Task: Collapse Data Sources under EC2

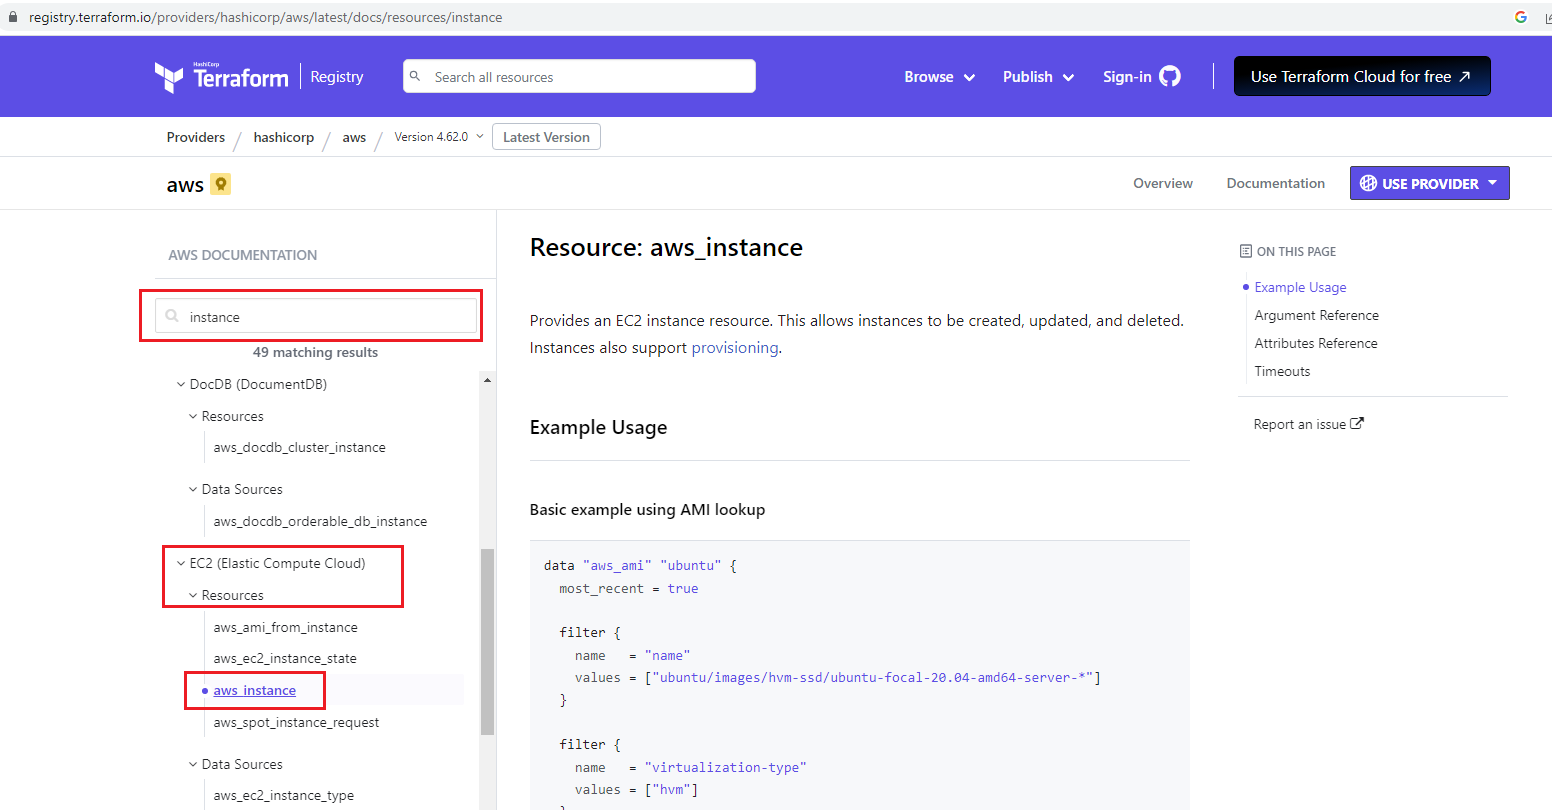Action: click(193, 764)
